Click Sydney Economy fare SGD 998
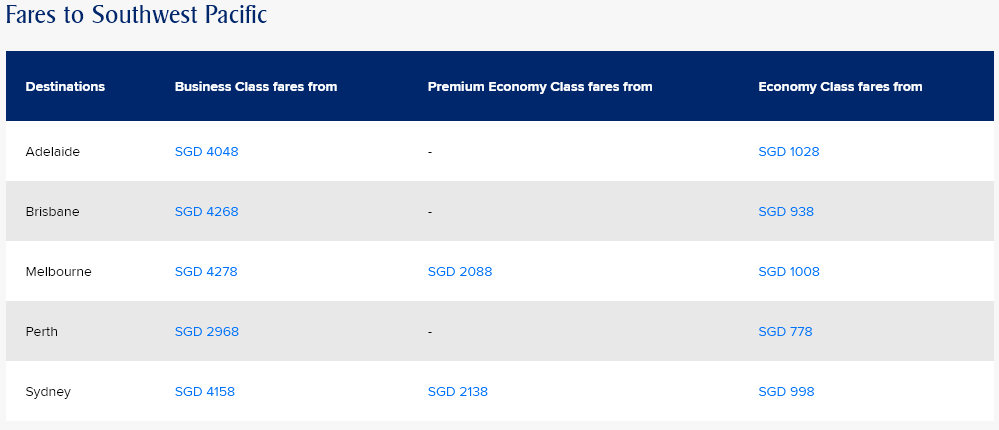Viewport: 999px width, 430px height. click(x=786, y=392)
